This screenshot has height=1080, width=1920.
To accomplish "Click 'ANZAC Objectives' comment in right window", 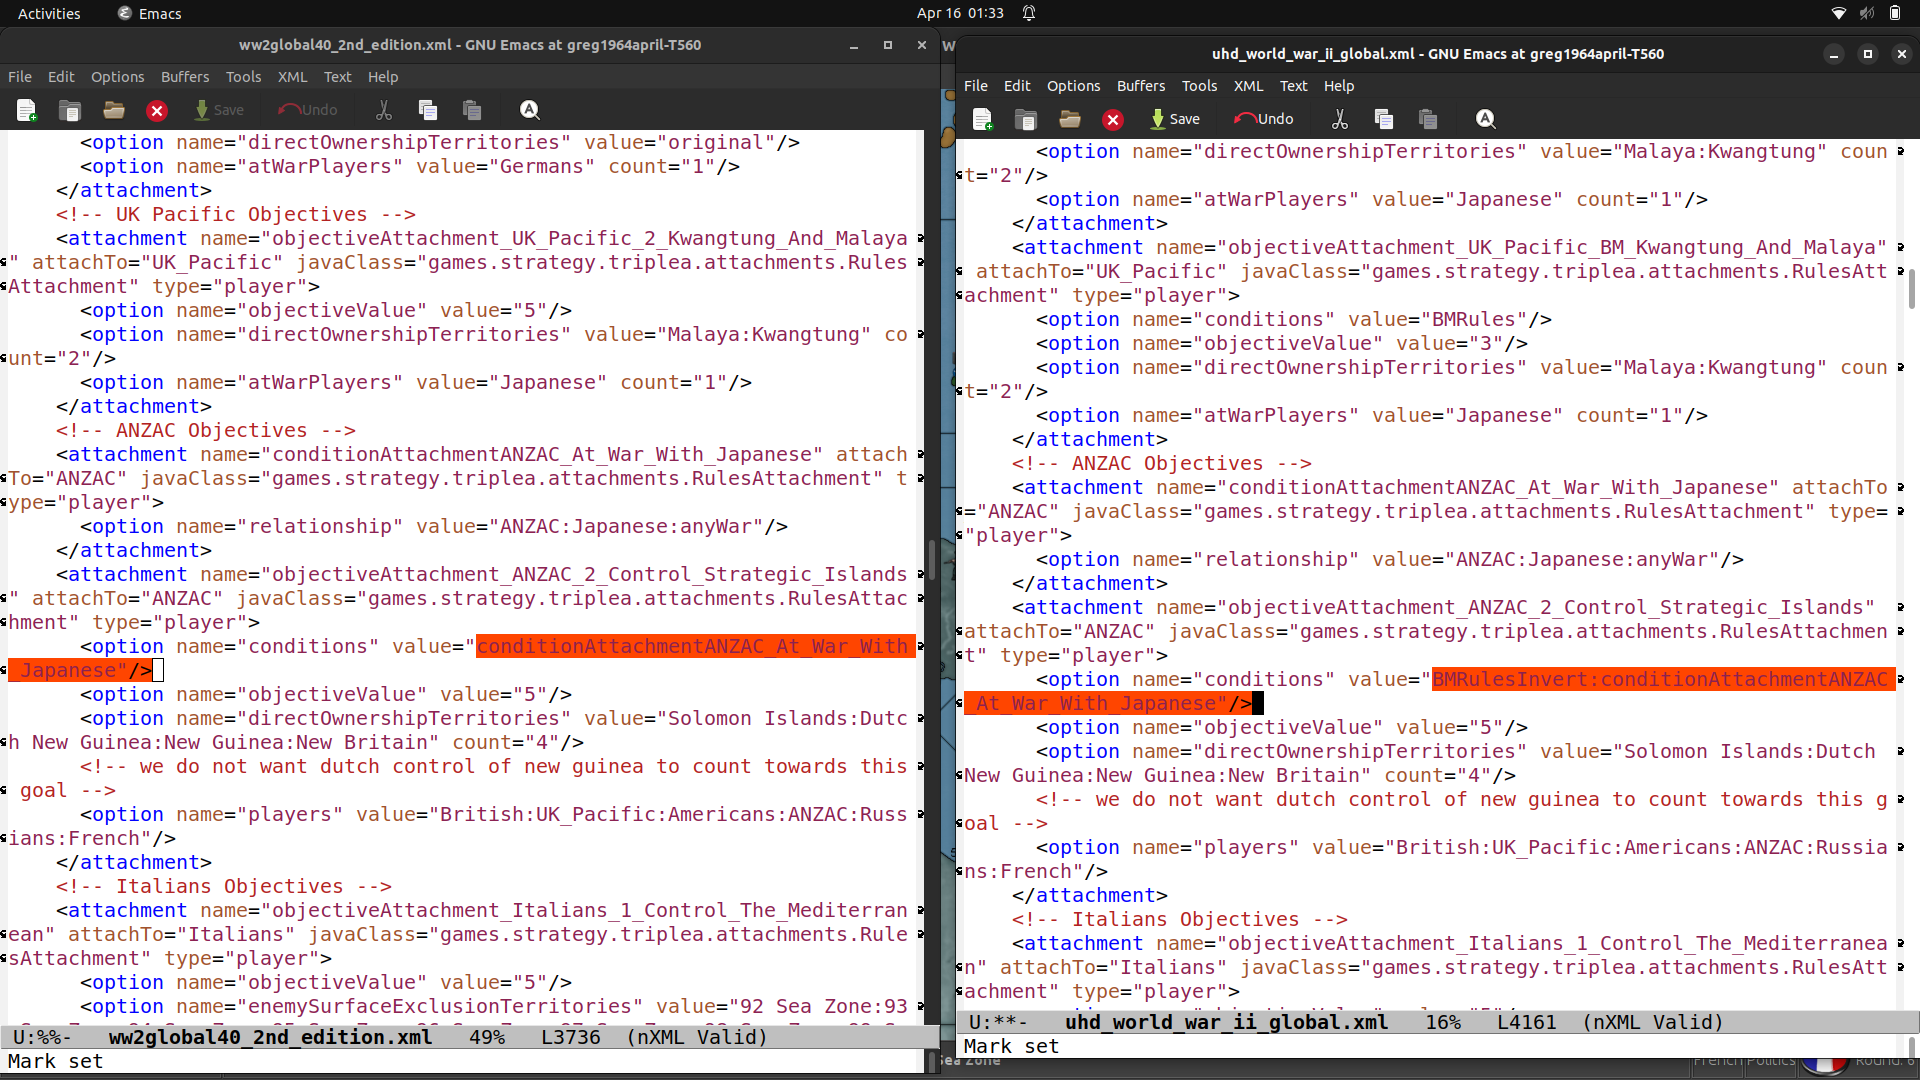I will pos(1162,463).
